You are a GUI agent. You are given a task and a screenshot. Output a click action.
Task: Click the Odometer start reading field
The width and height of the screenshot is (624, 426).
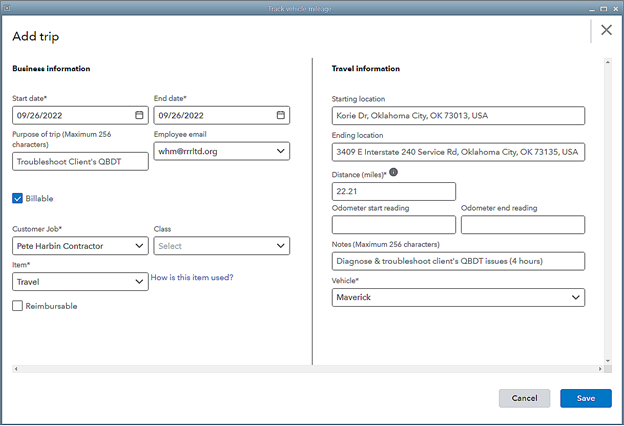click(393, 225)
